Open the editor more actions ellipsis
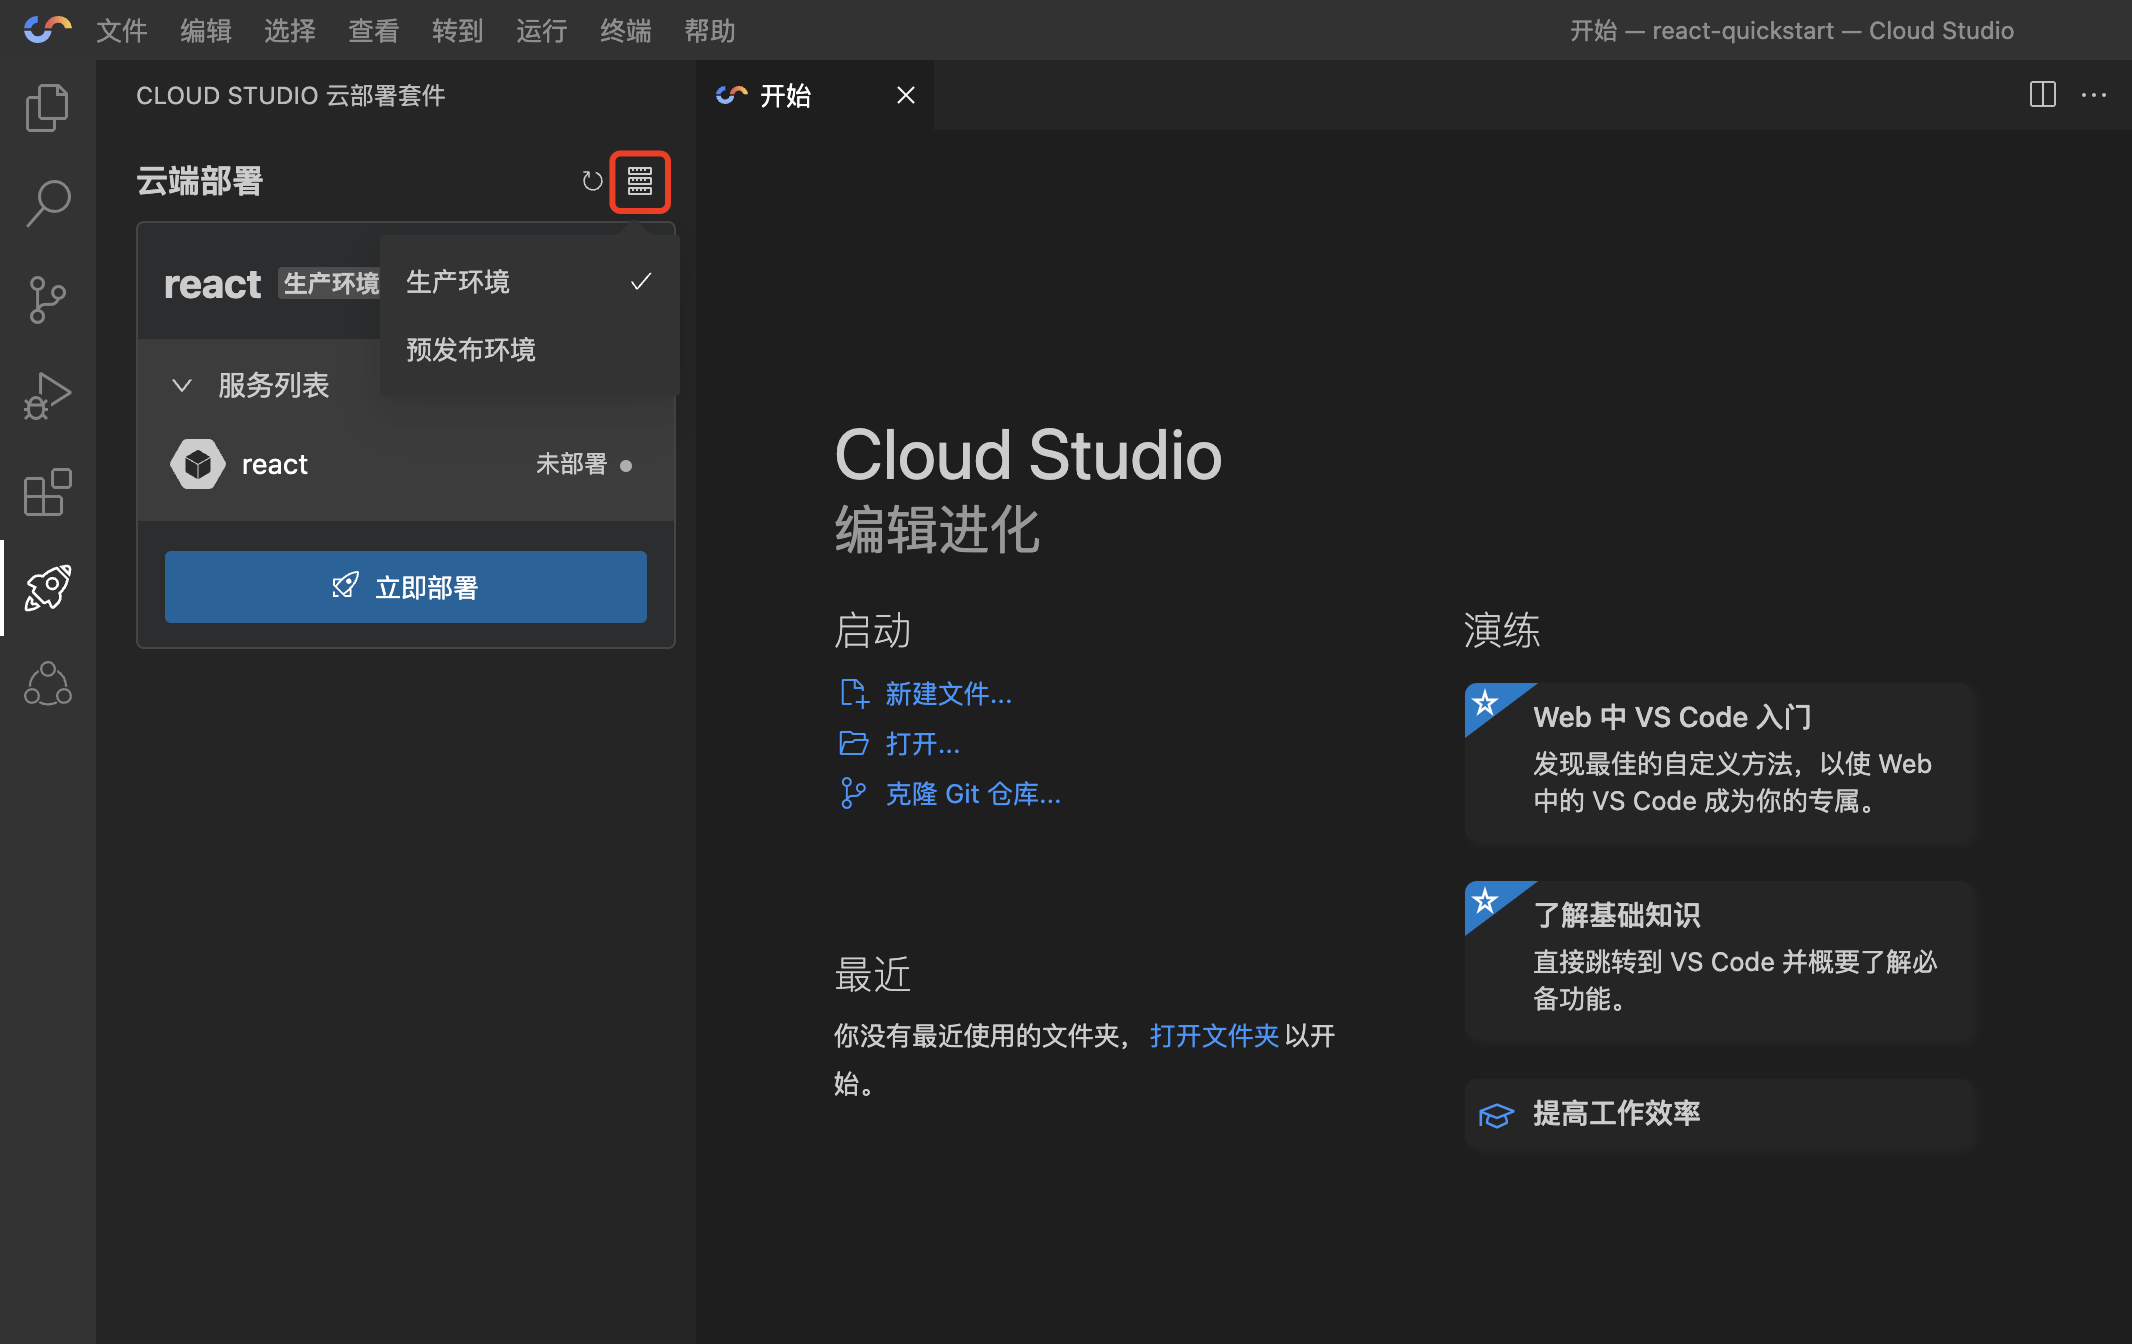 (x=2094, y=95)
